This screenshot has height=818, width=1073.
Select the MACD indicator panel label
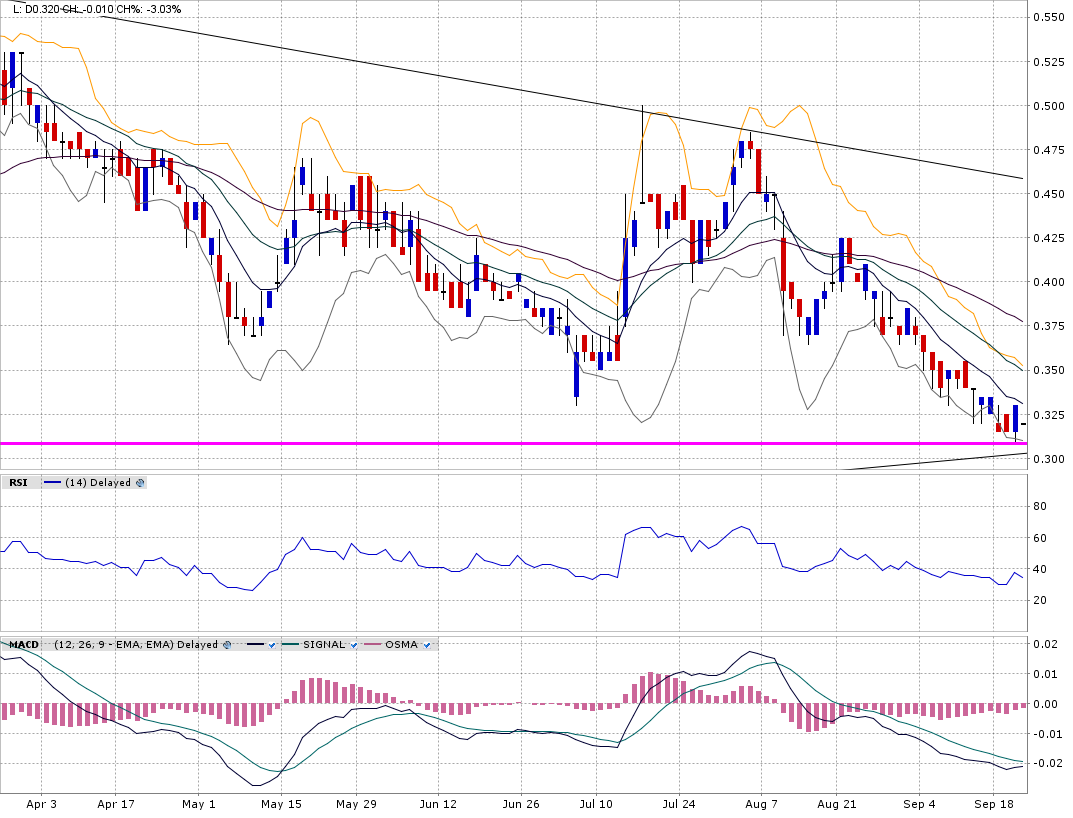23,645
